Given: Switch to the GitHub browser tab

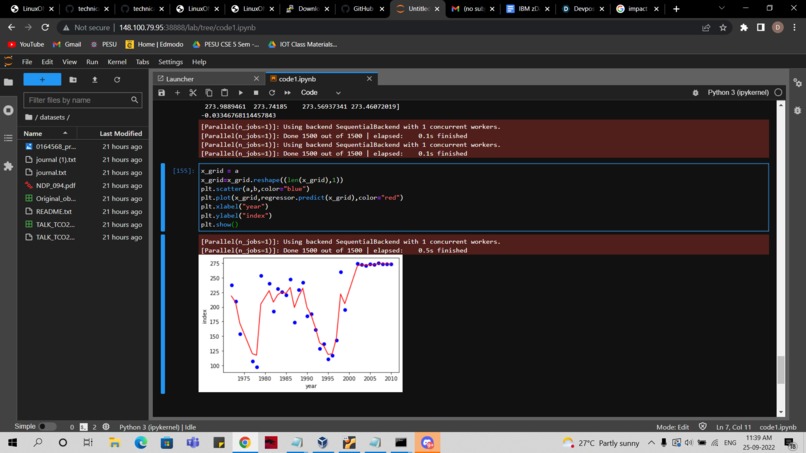Looking at the screenshot, I should point(363,9).
